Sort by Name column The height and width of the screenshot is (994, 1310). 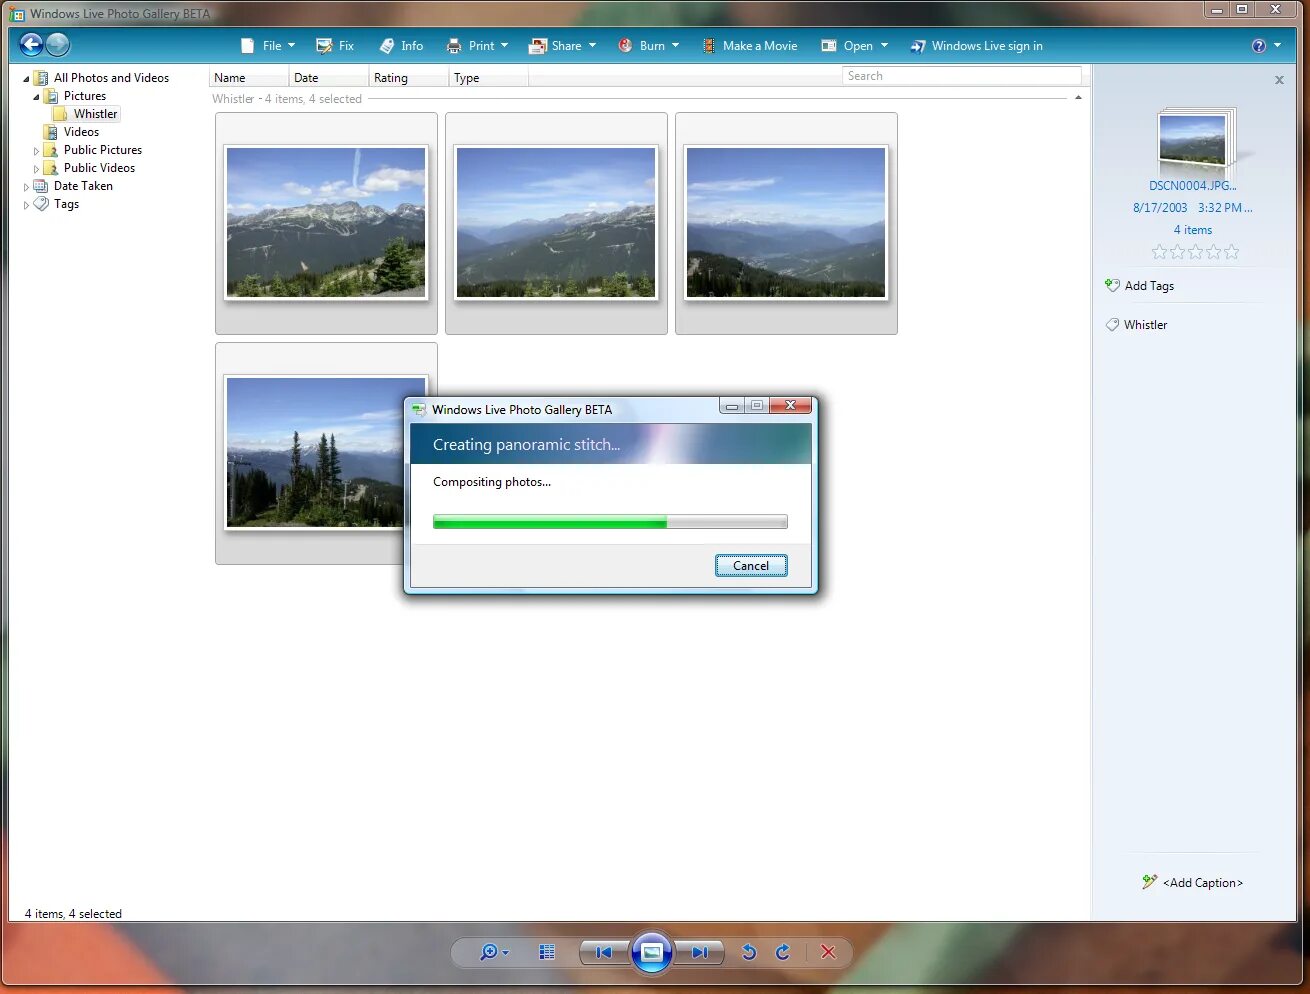[x=249, y=78]
